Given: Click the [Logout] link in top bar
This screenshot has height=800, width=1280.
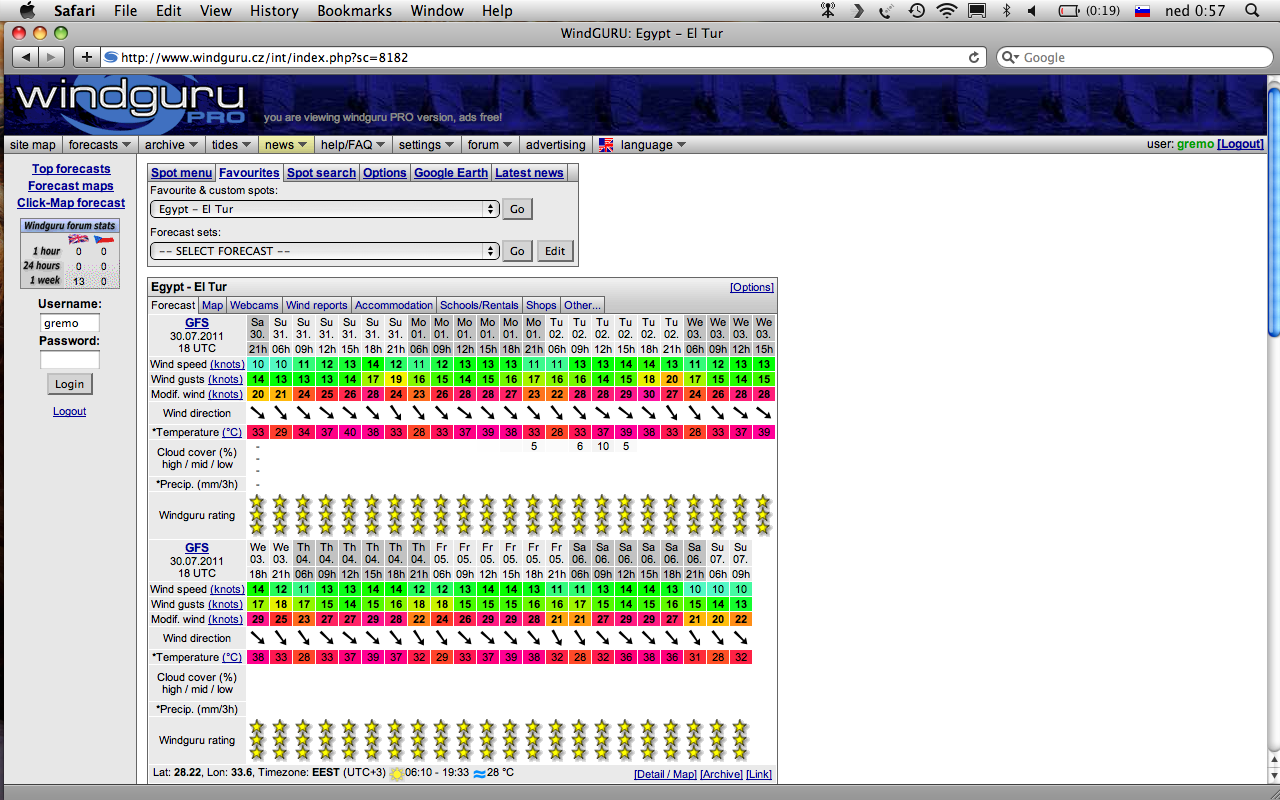Looking at the screenshot, I should tap(1240, 144).
